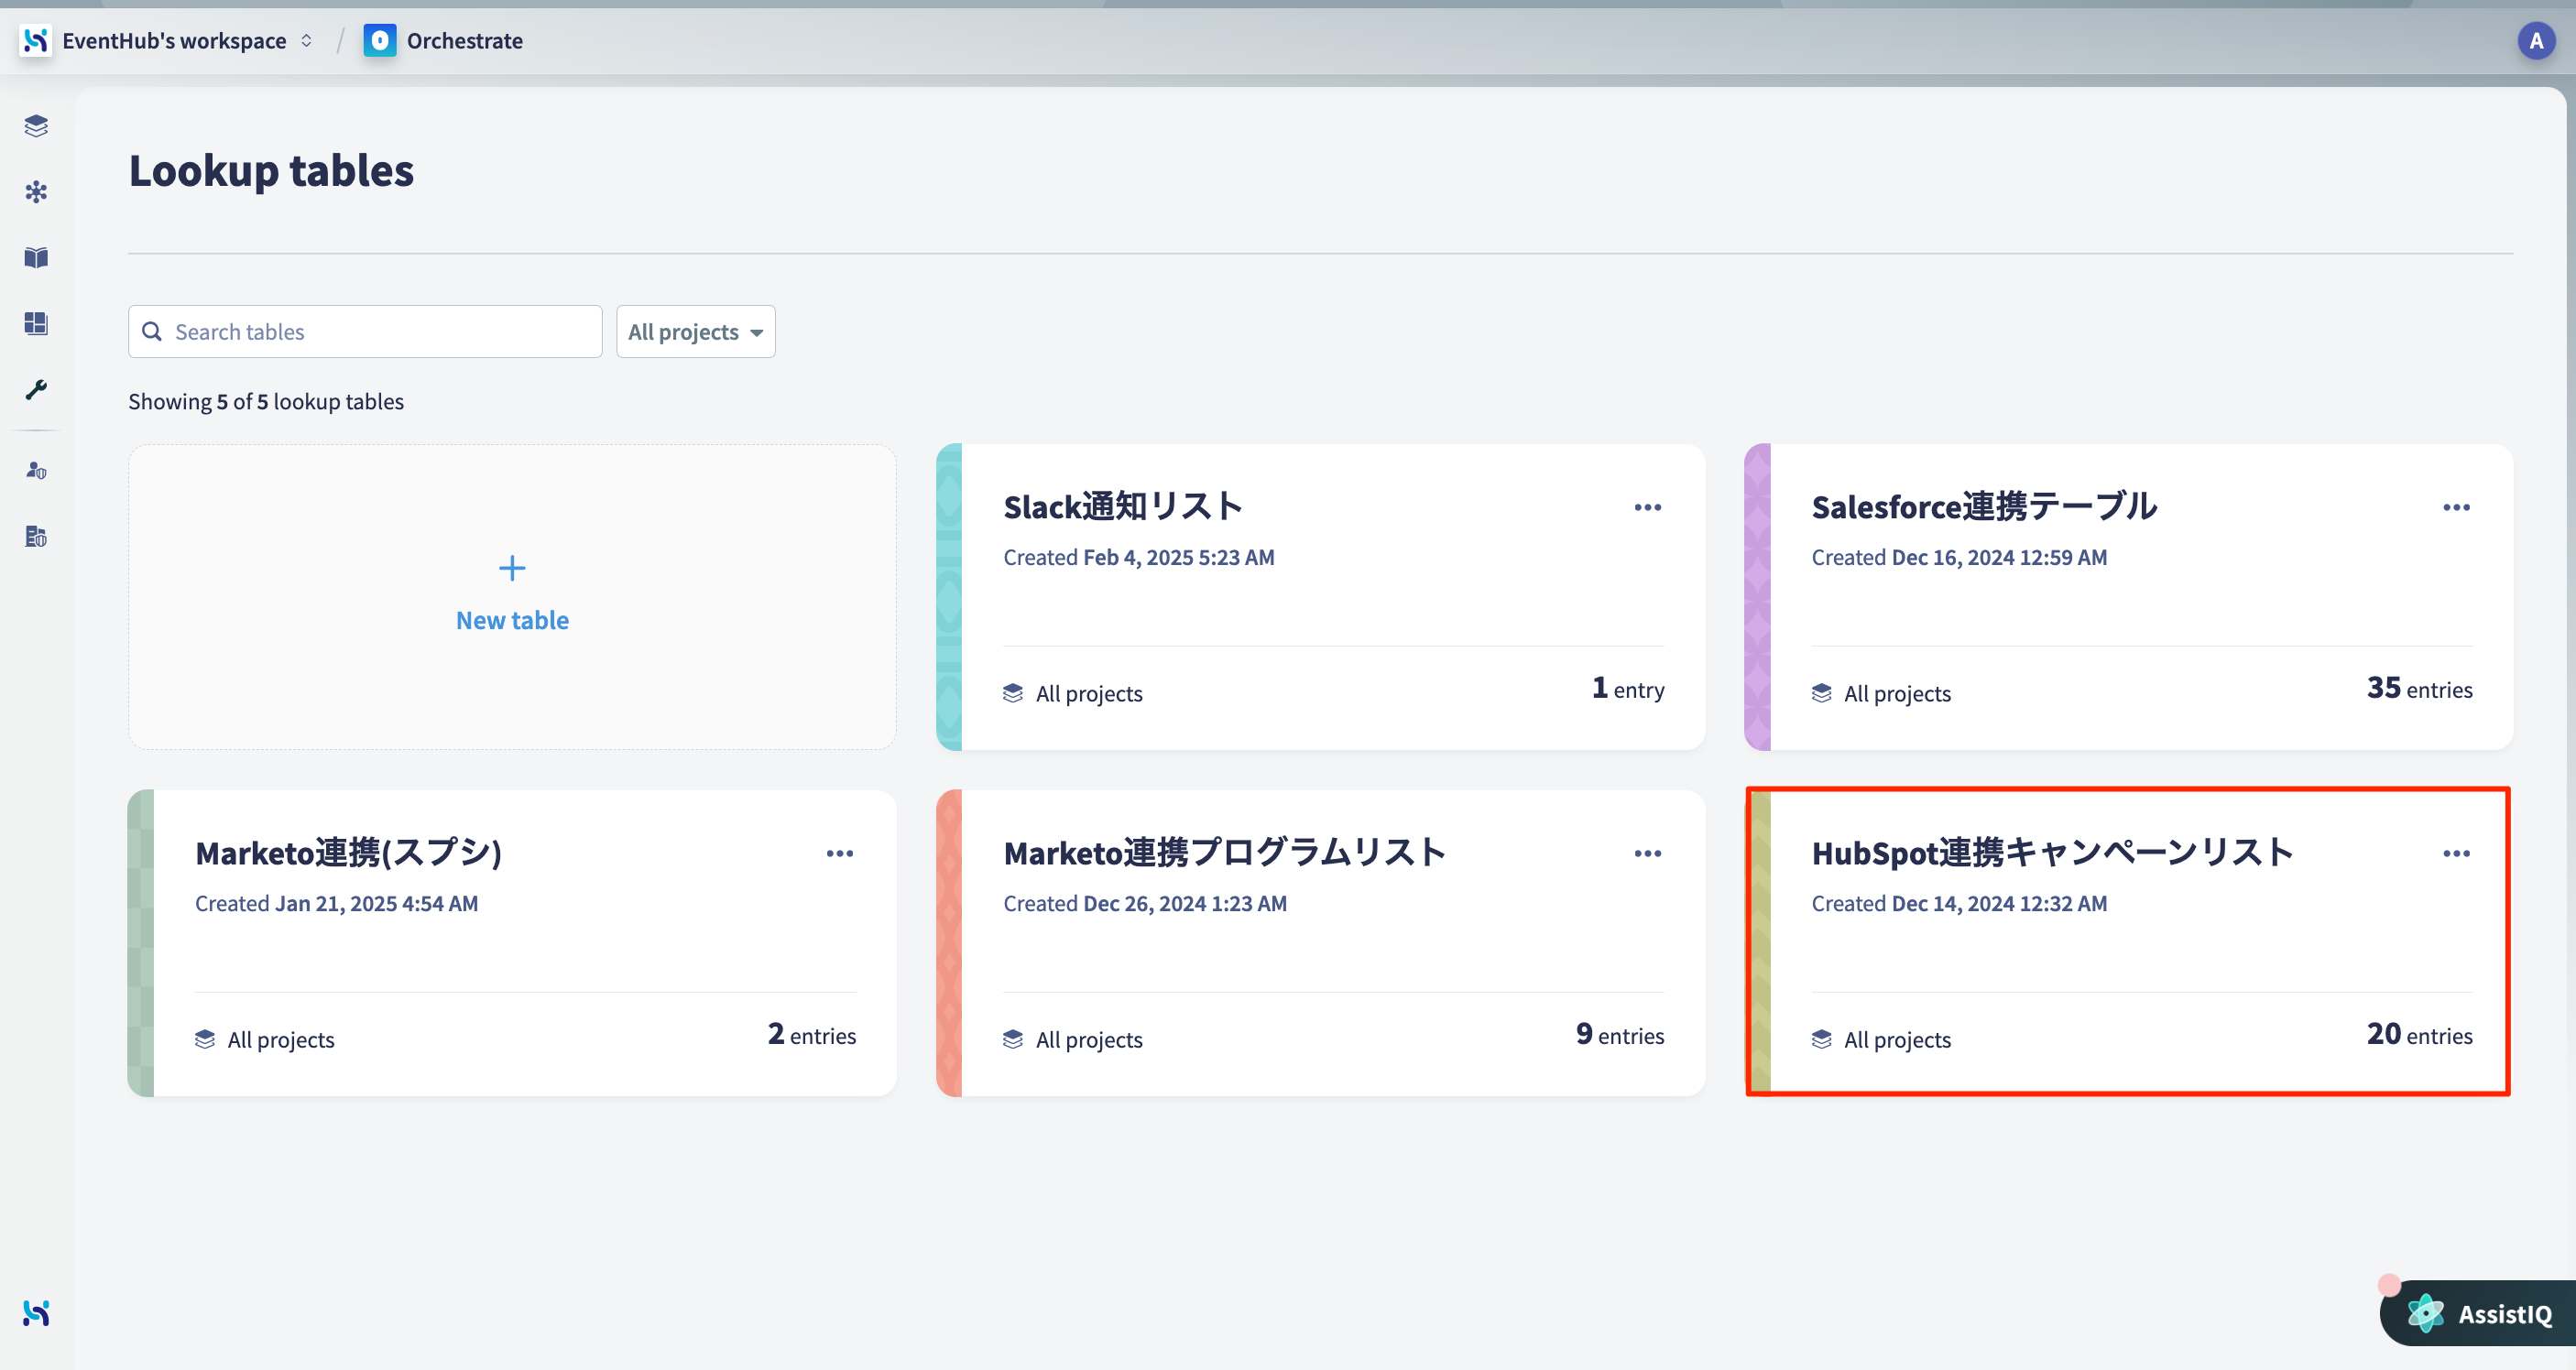This screenshot has width=2576, height=1370.
Task: Click the purple color strip on Salesforce連携テーブル card
Action: (x=1757, y=597)
